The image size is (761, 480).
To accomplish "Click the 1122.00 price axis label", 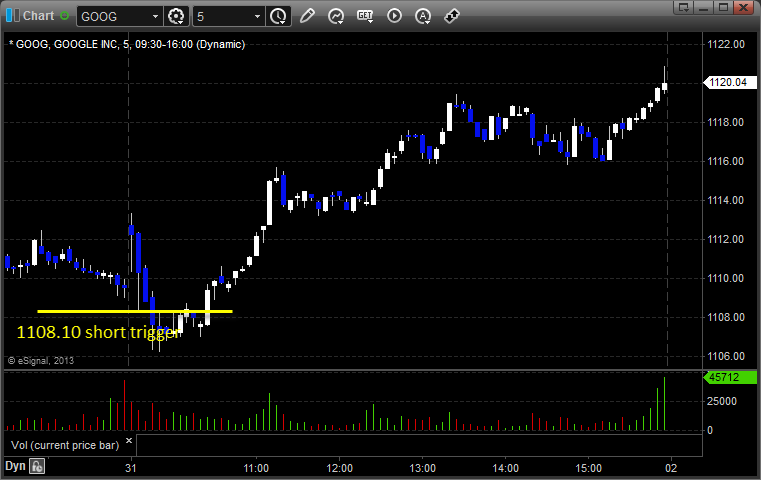I will click(x=726, y=44).
